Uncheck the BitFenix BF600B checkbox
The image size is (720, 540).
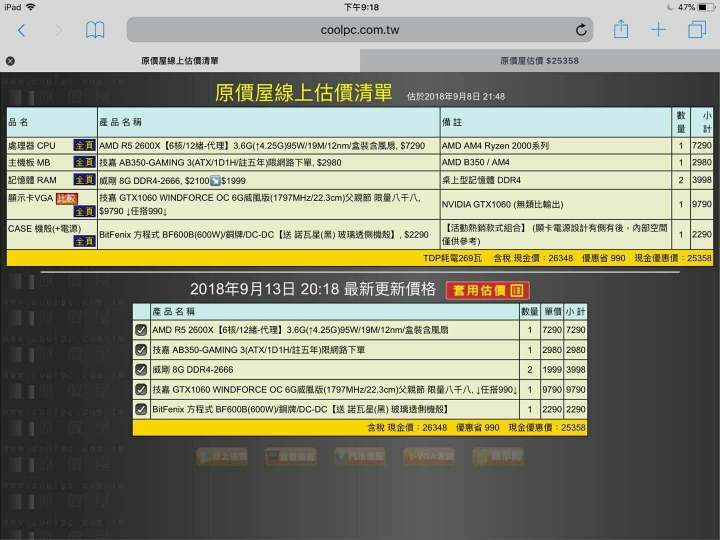(141, 409)
